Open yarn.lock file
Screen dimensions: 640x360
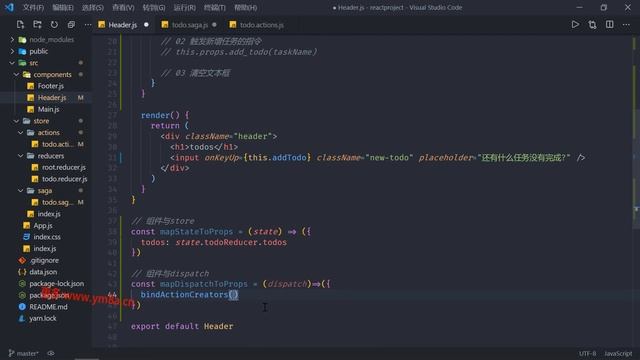point(42,318)
